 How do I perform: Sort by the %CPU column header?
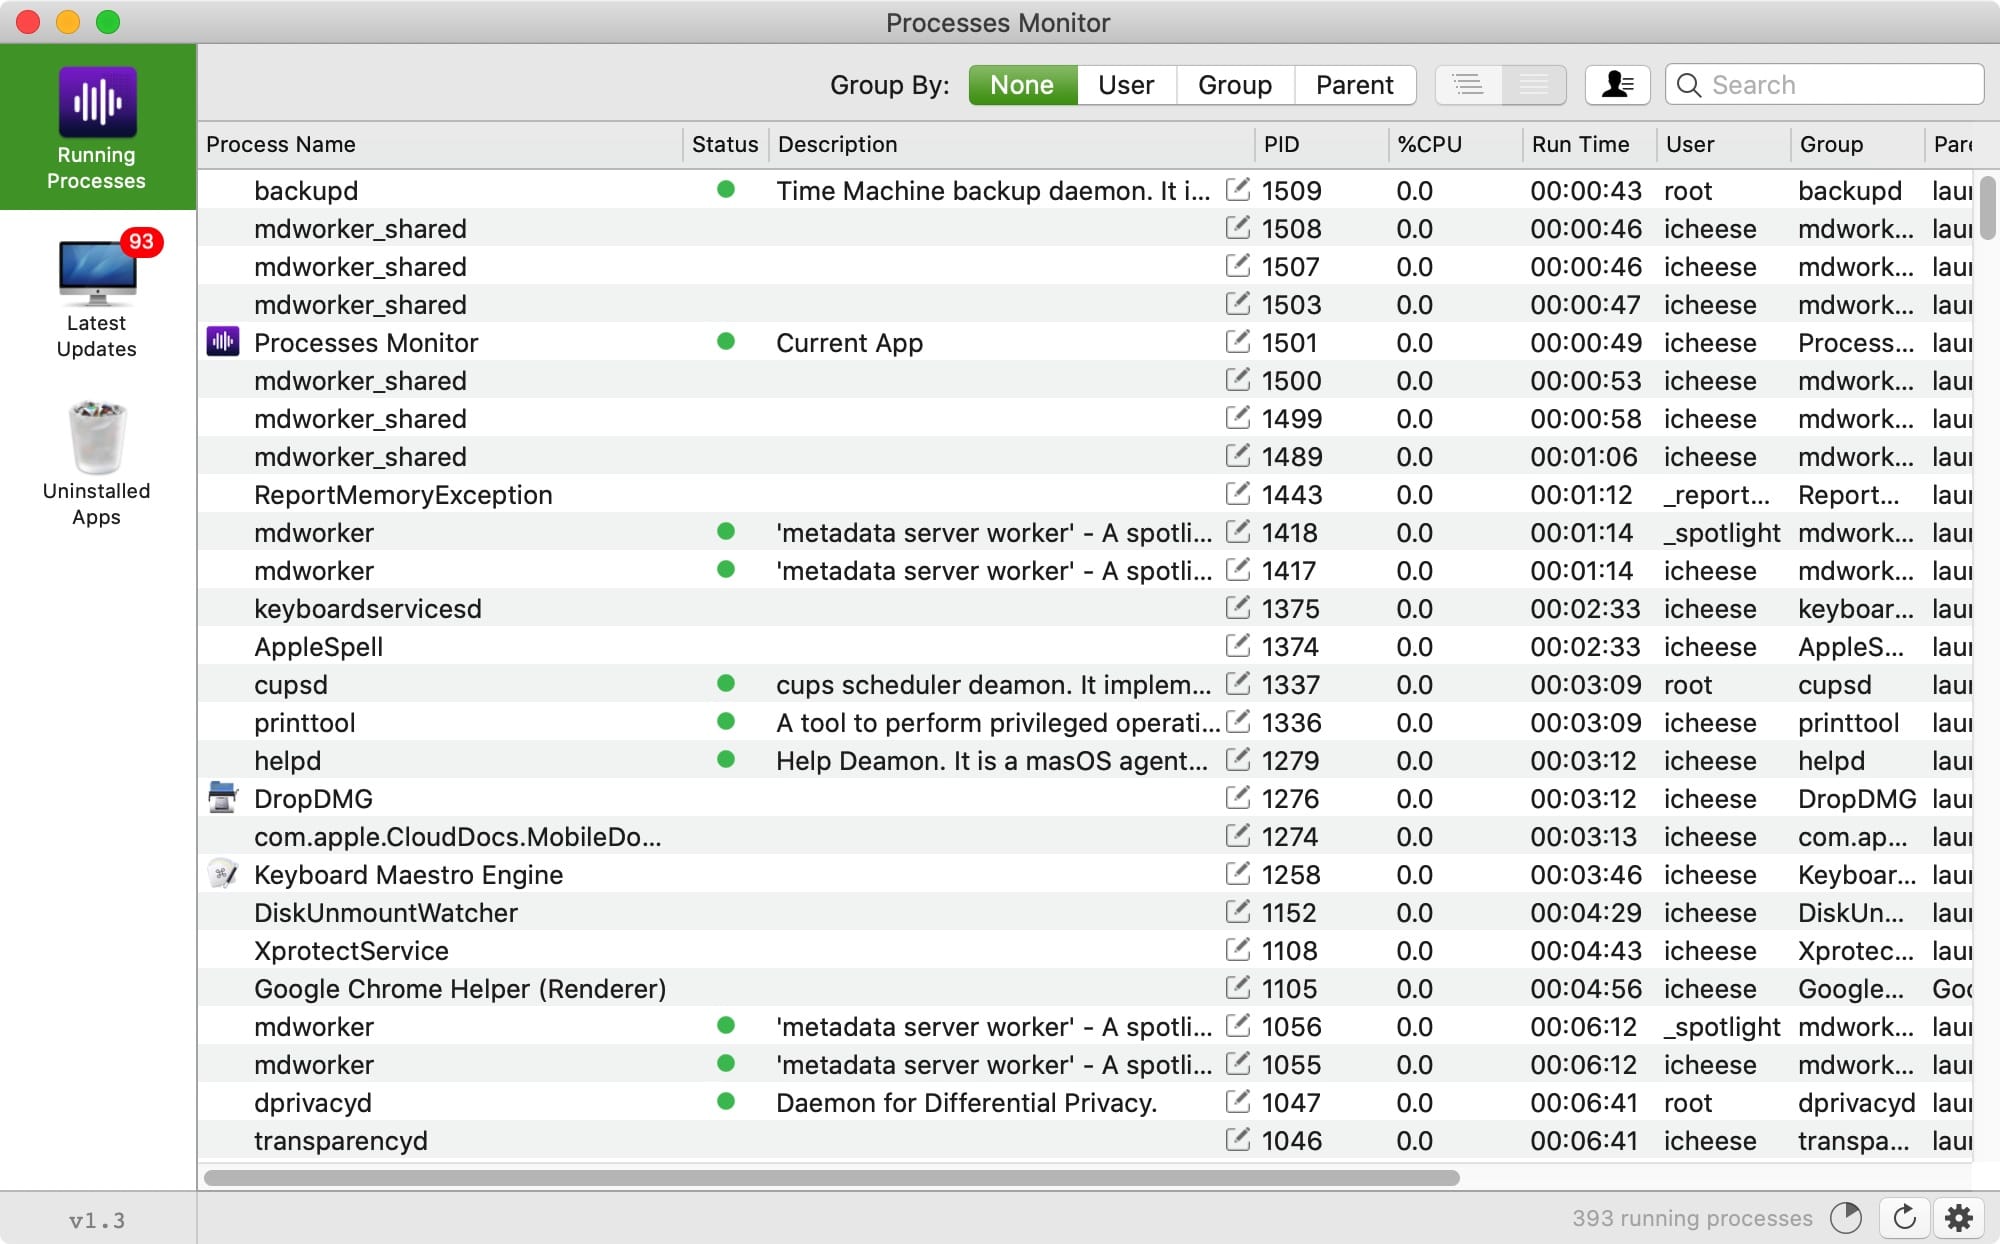pos(1455,145)
